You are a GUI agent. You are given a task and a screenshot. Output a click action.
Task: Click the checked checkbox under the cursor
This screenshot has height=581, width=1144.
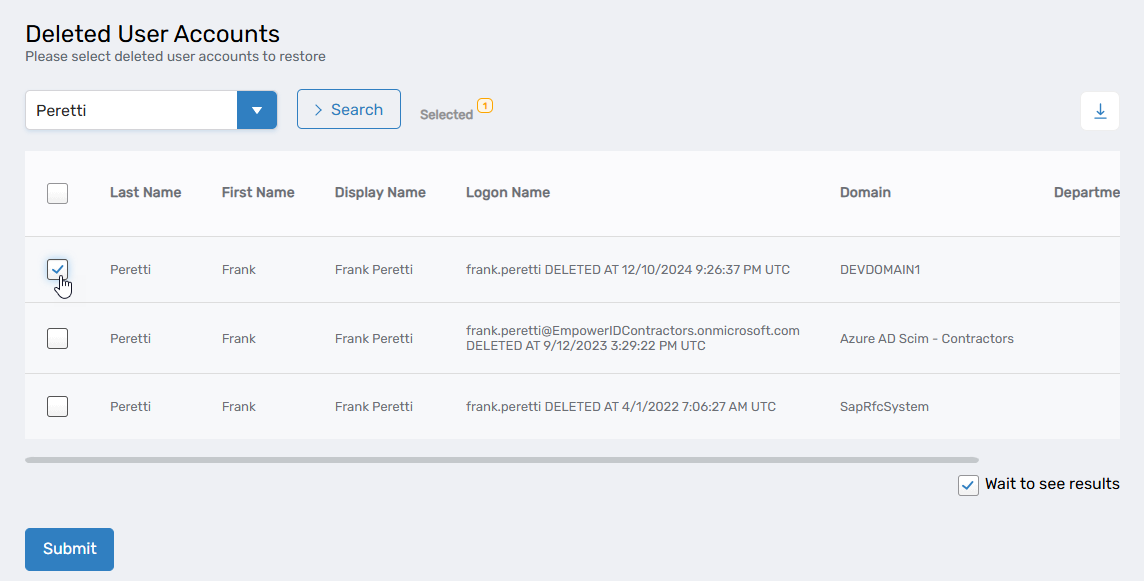click(57, 269)
